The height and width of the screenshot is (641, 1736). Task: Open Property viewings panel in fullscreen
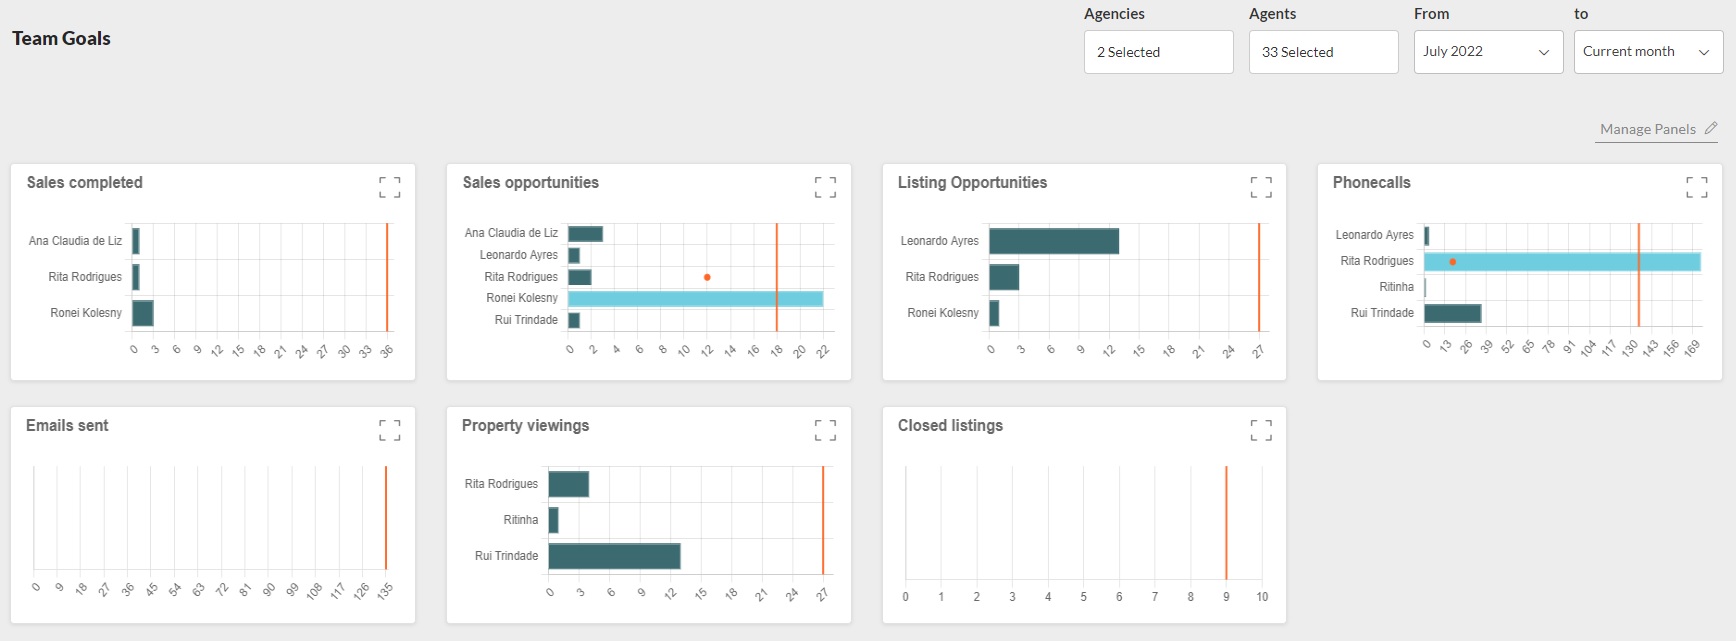pyautogui.click(x=825, y=430)
